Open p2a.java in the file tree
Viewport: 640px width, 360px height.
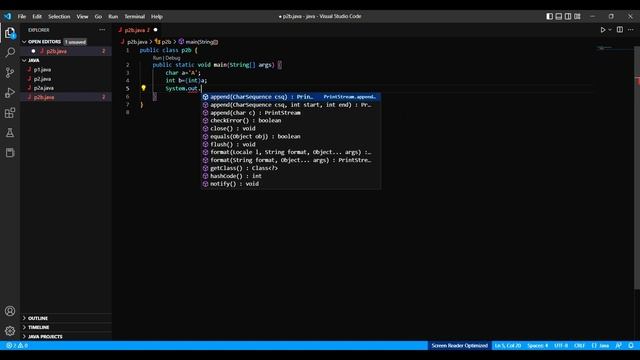44,88
